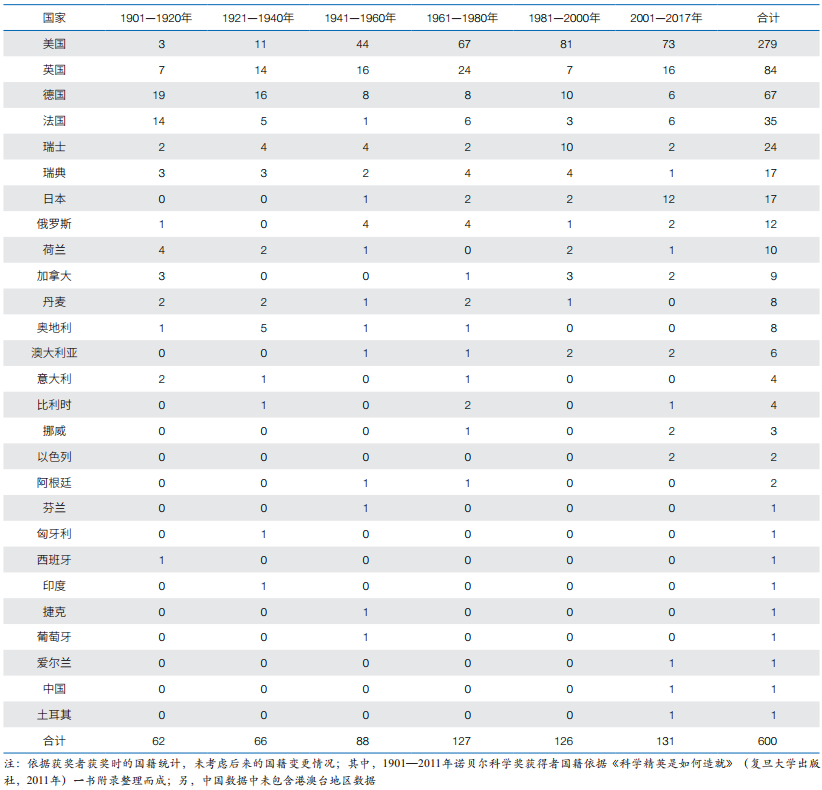Click the 匈牙利 row label
This screenshot has width=822, height=790.
tap(54, 534)
